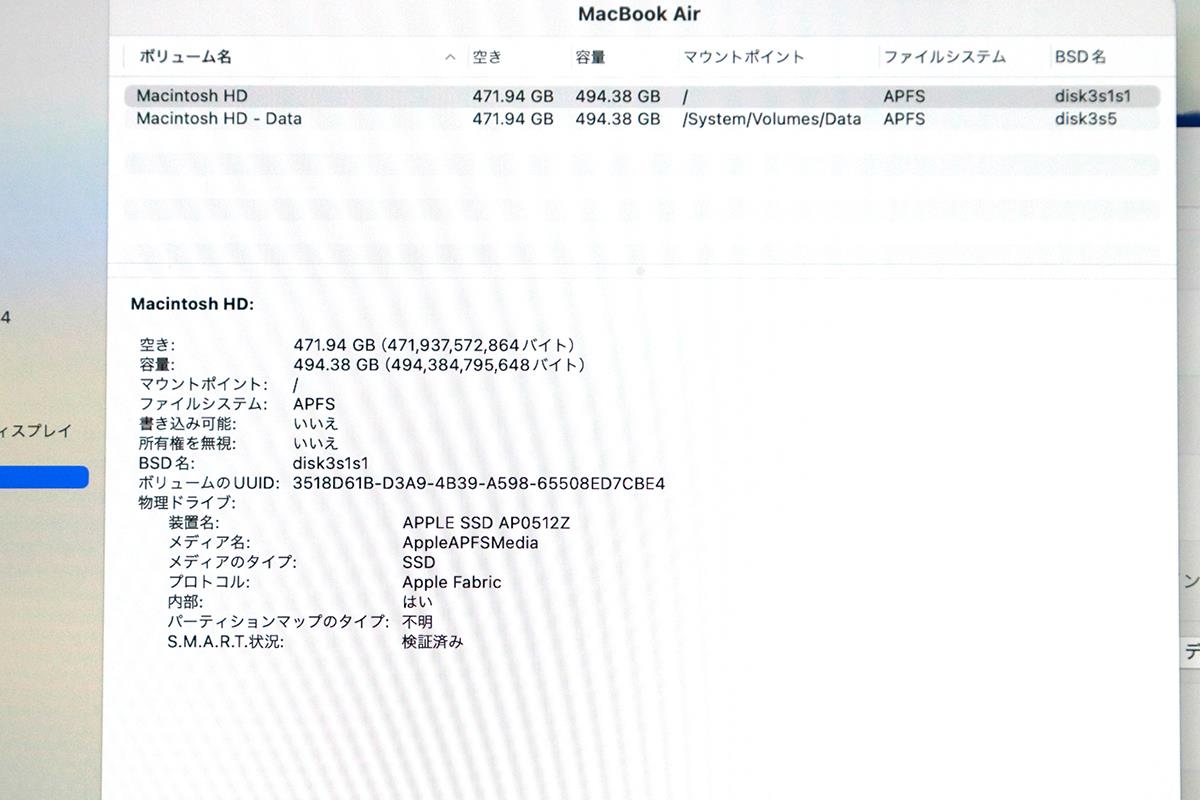
Task: Select the Macintosh HD volume row
Action: click(642, 97)
